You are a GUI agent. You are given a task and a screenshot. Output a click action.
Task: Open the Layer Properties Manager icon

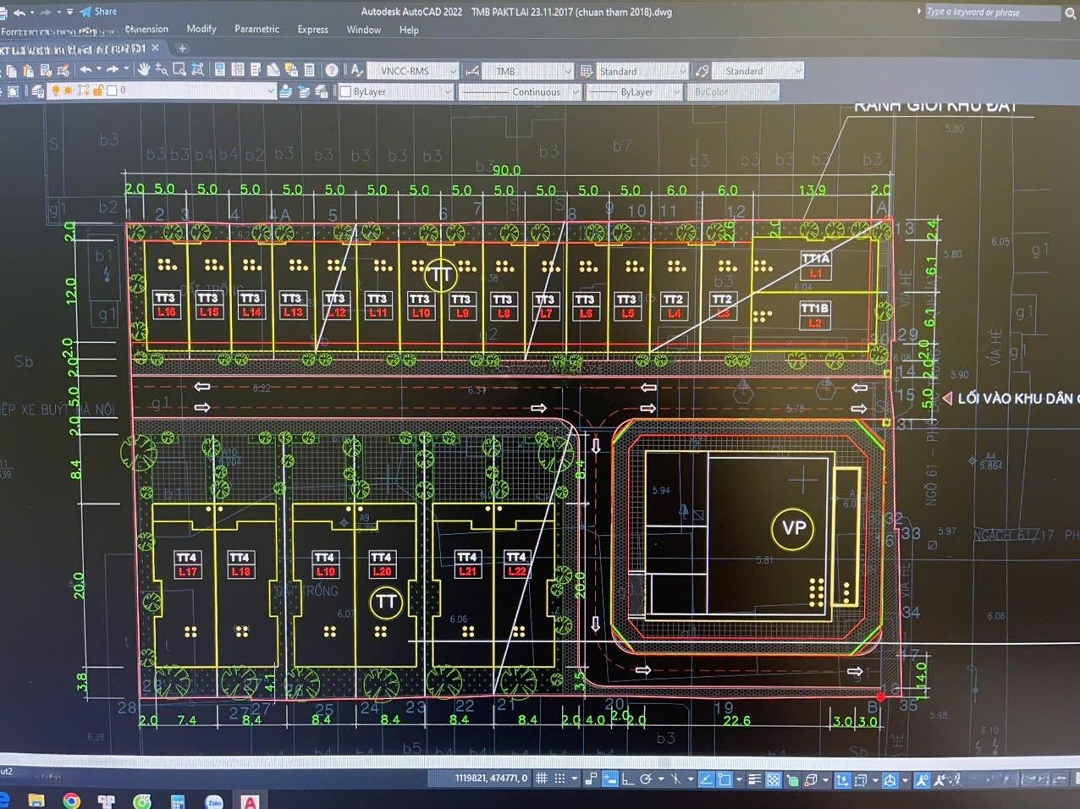(x=38, y=91)
